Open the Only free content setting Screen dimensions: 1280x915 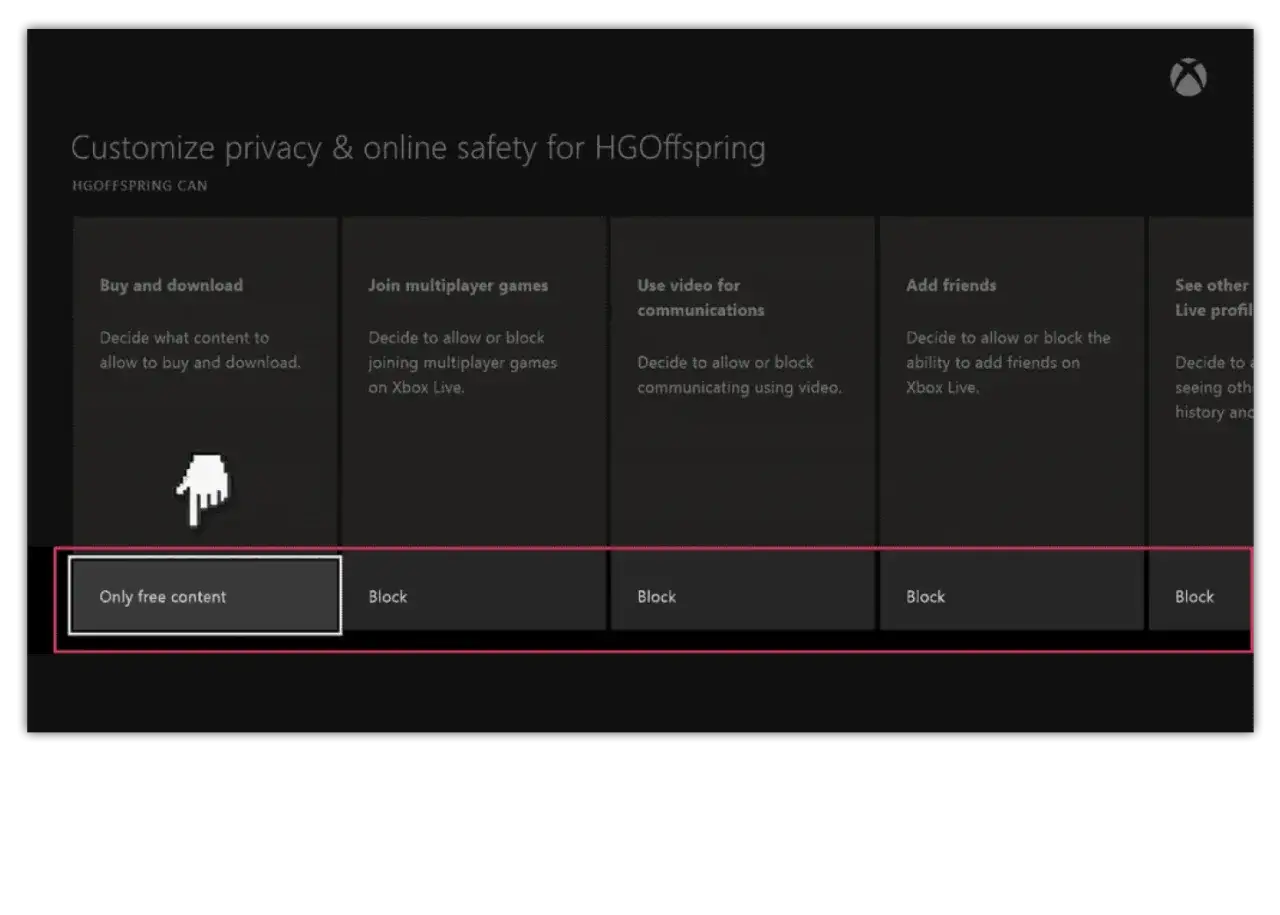(x=205, y=596)
